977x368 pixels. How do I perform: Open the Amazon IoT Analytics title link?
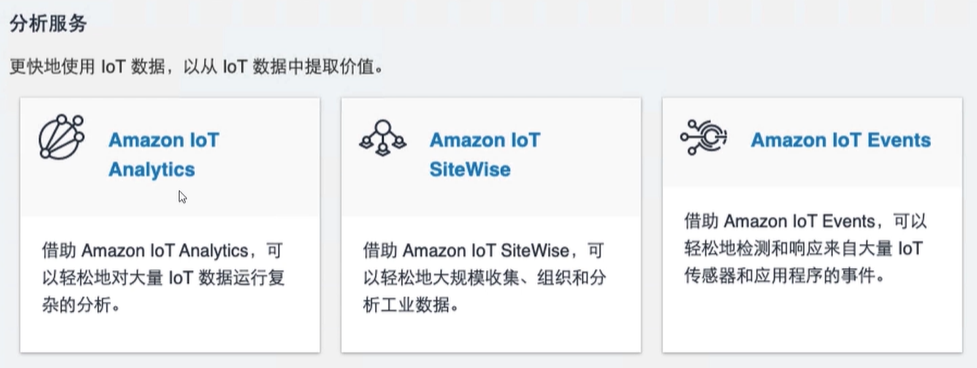(164, 154)
